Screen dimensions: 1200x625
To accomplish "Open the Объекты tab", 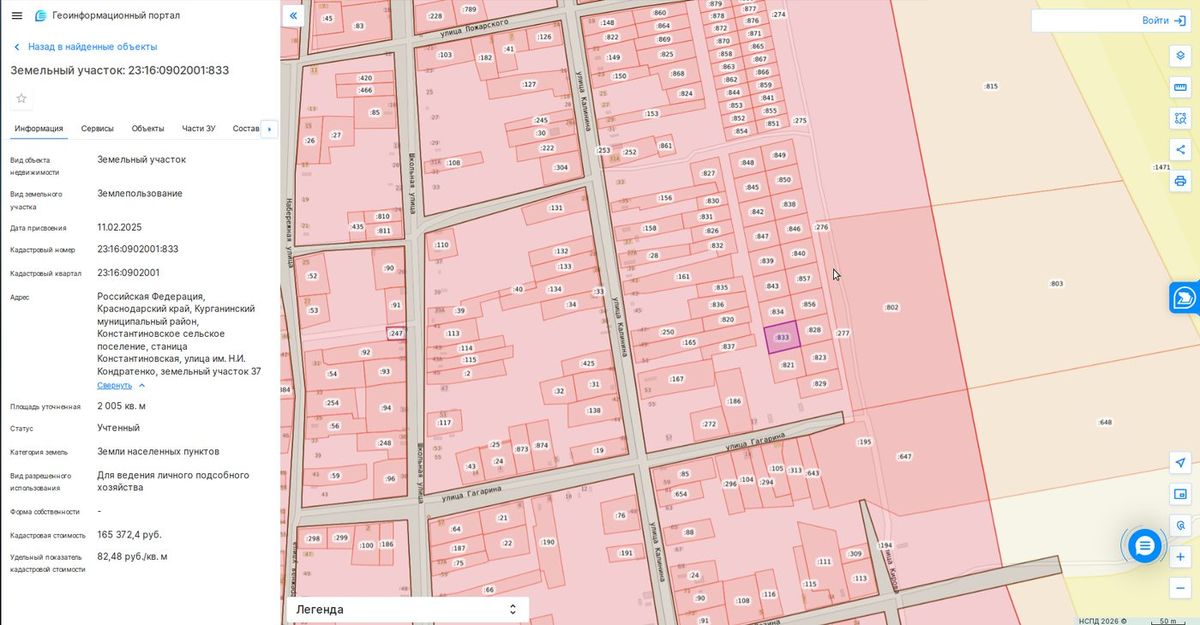I will coord(148,128).
